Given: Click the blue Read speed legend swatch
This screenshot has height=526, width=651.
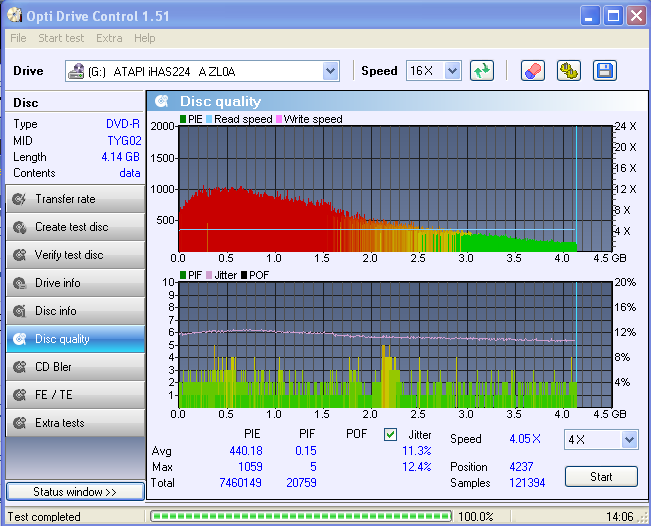Looking at the screenshot, I should coord(209,119).
